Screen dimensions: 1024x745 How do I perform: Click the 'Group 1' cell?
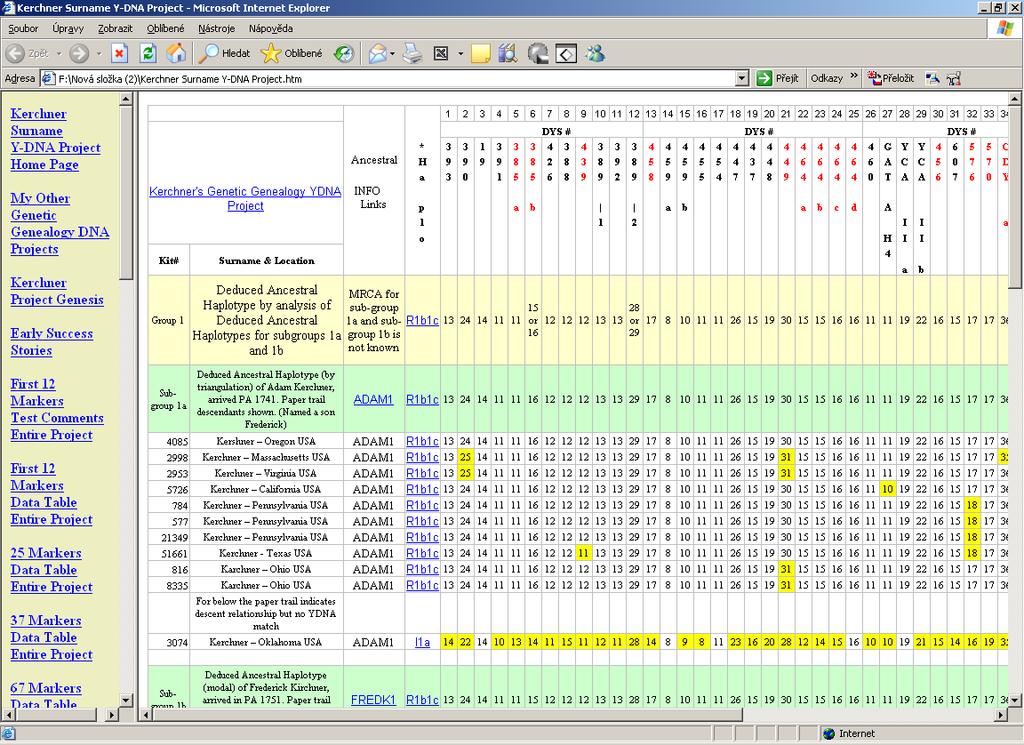click(x=168, y=321)
